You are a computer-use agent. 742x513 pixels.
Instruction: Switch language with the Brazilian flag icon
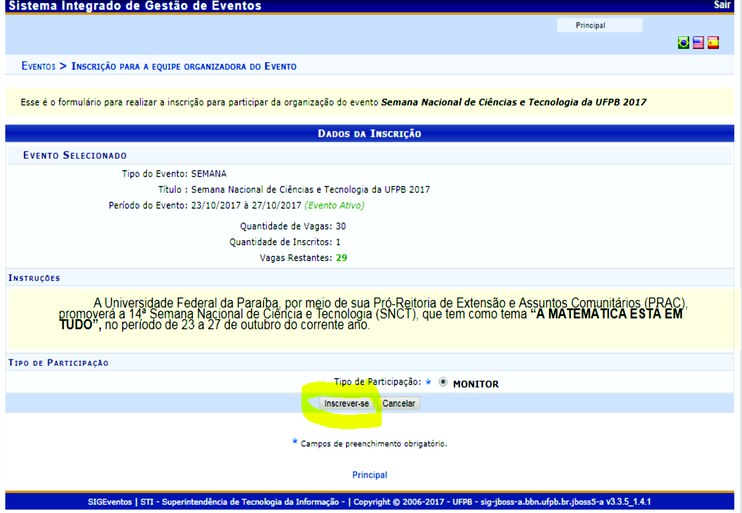[x=684, y=43]
